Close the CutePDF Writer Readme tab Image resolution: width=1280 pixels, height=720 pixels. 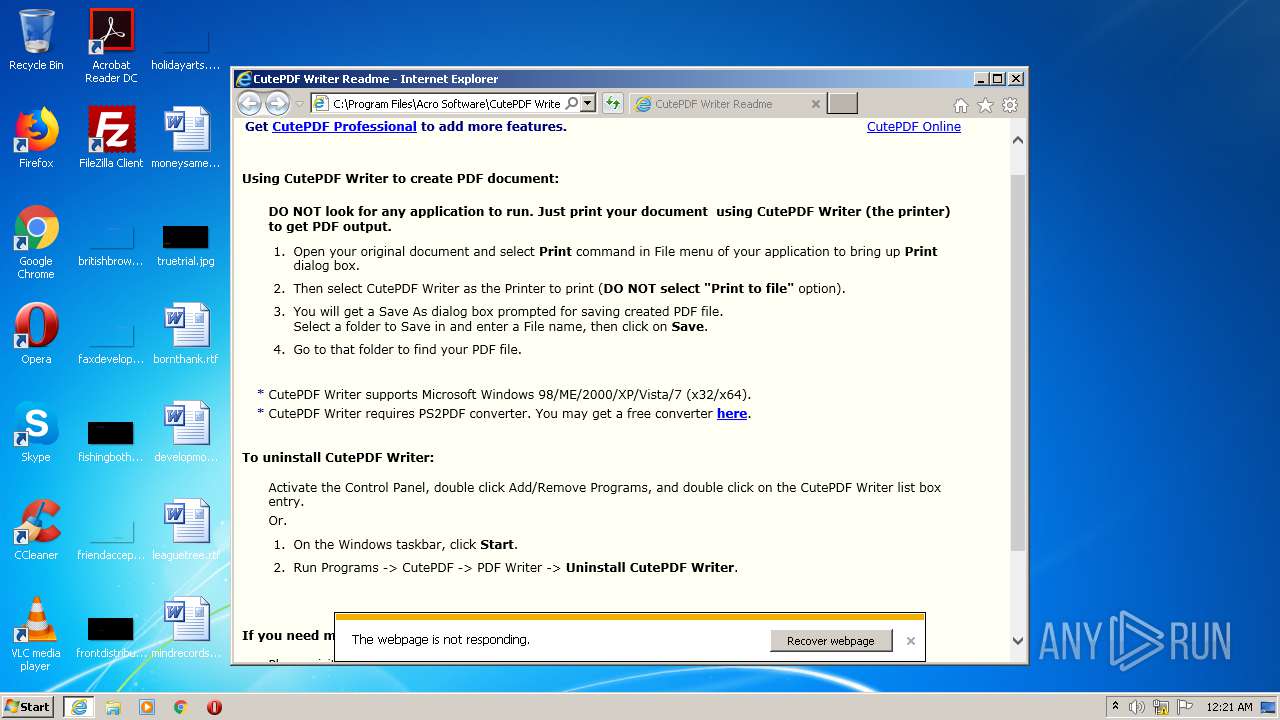click(815, 104)
